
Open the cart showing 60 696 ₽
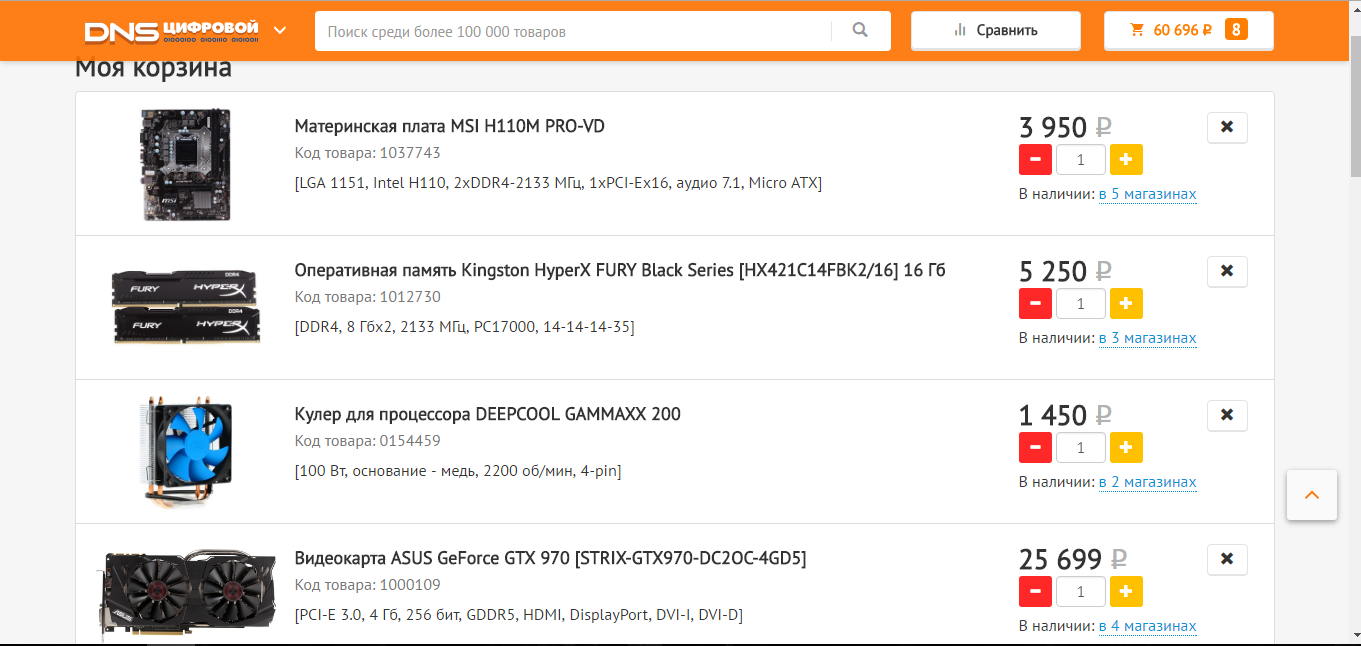[1188, 30]
